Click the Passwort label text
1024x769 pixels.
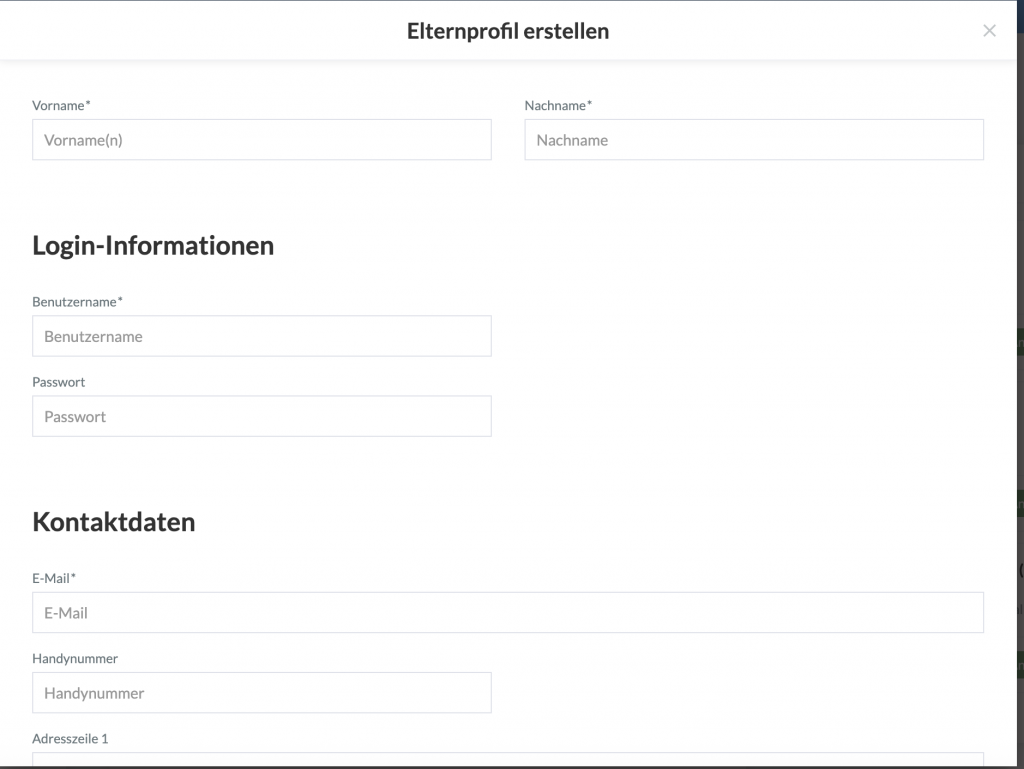pyautogui.click(x=58, y=382)
